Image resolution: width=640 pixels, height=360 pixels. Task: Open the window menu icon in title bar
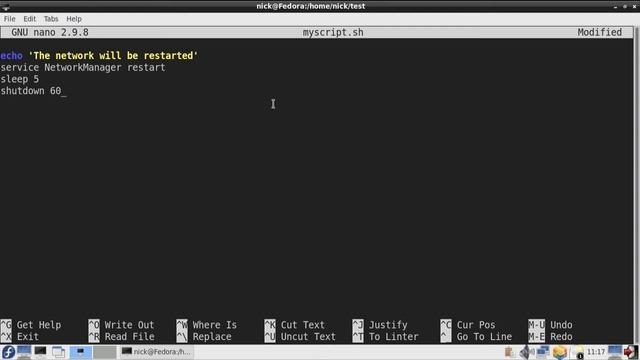tap(6, 6)
